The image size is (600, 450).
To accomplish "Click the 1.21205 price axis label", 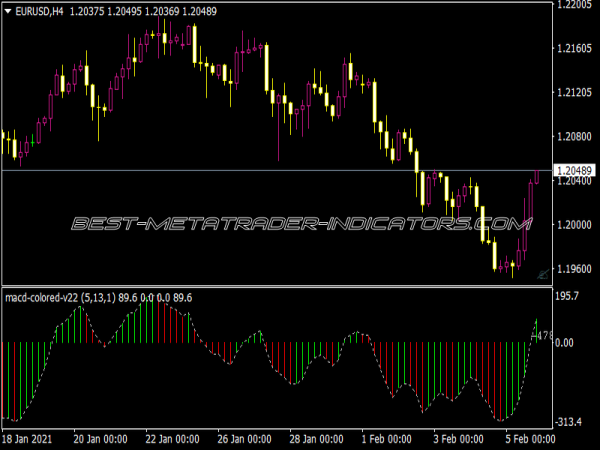I will point(574,92).
